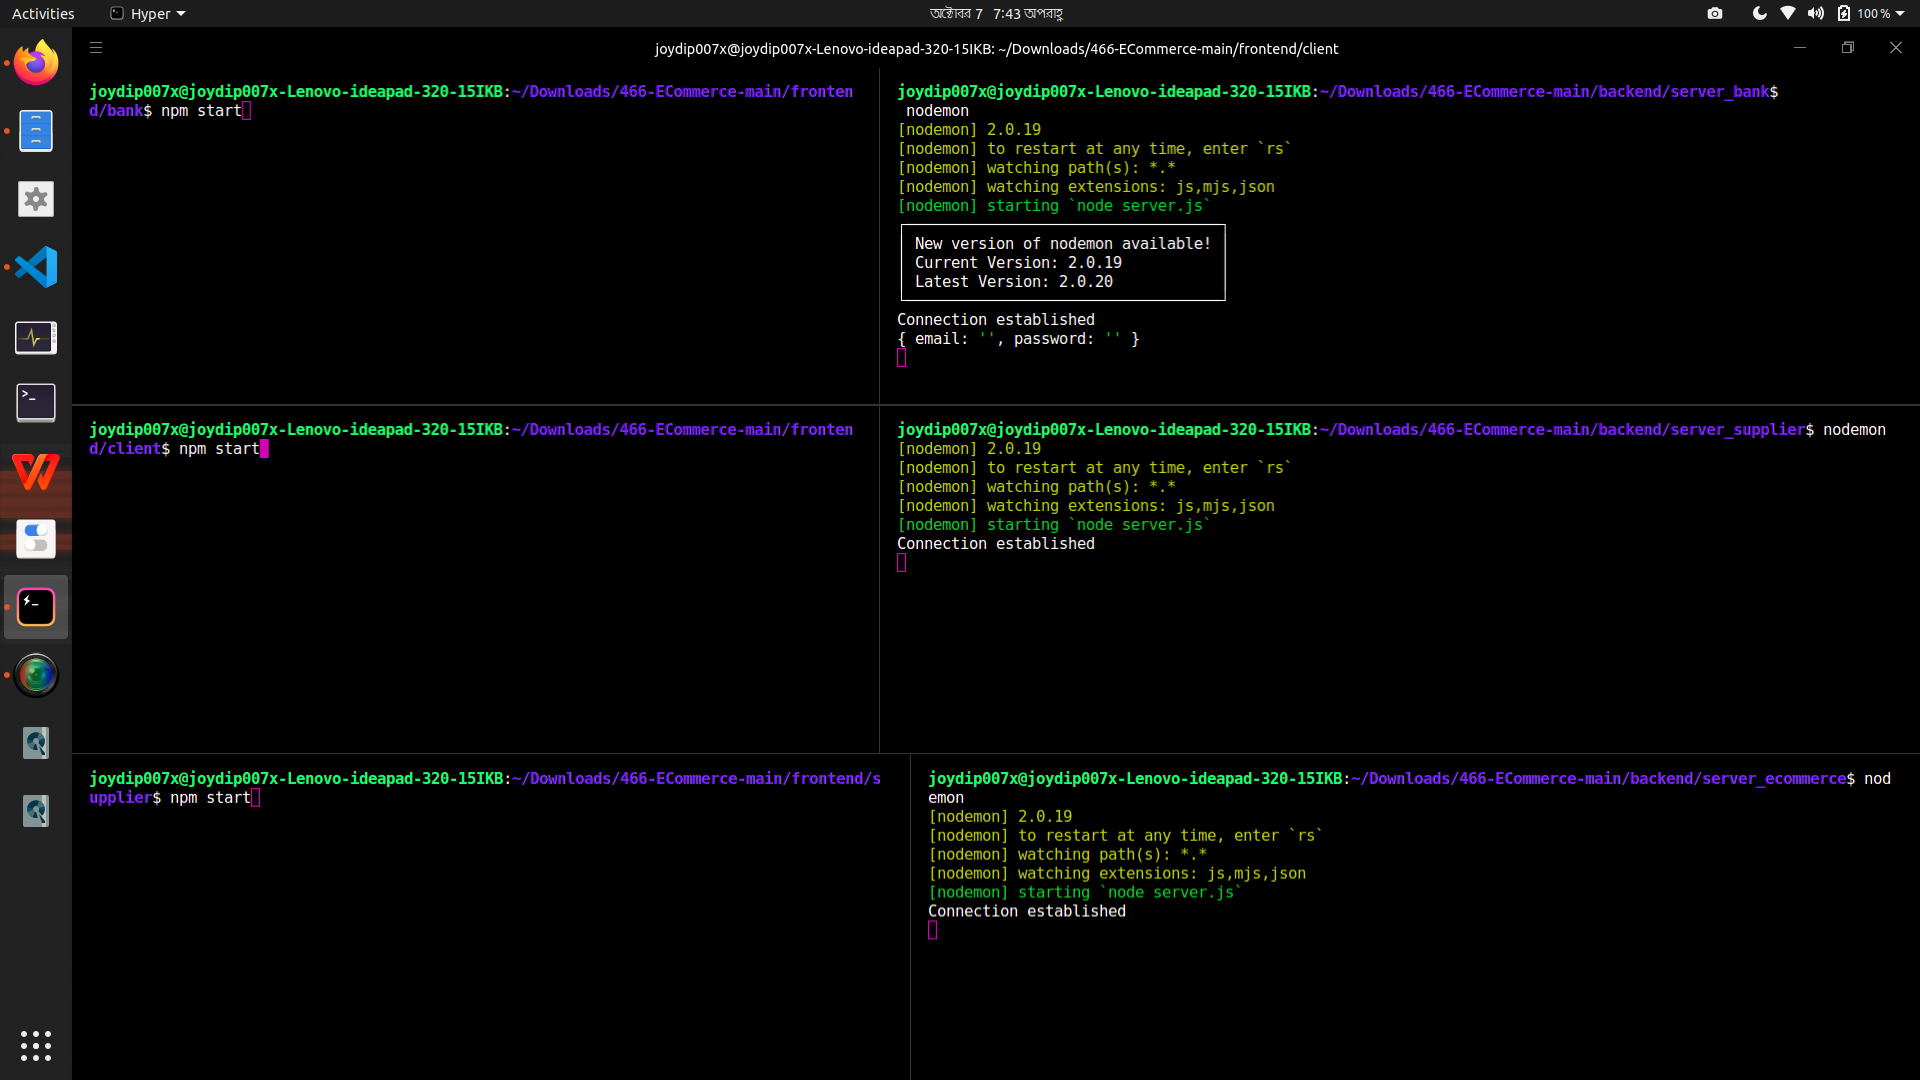Open System Monitor dock icon
This screenshot has width=1920, height=1080.
[x=36, y=337]
